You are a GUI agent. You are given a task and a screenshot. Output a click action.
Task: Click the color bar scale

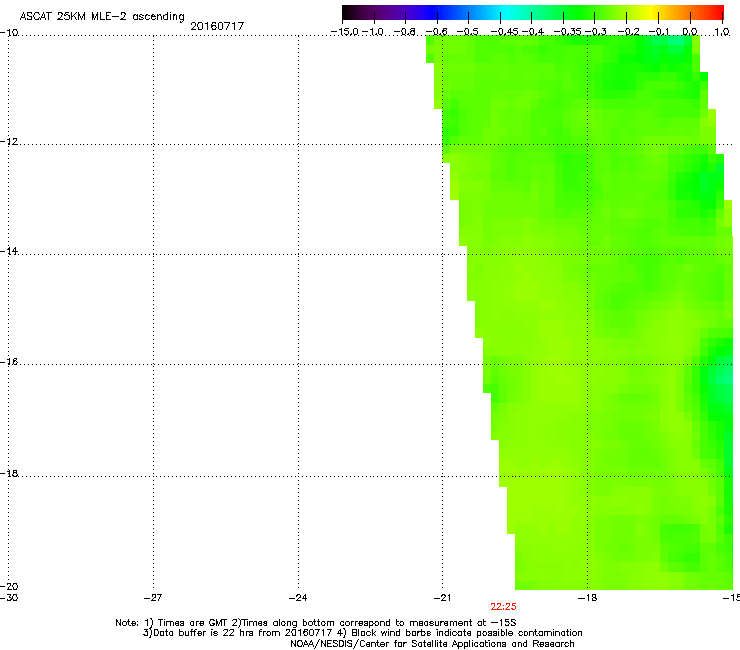(x=533, y=12)
